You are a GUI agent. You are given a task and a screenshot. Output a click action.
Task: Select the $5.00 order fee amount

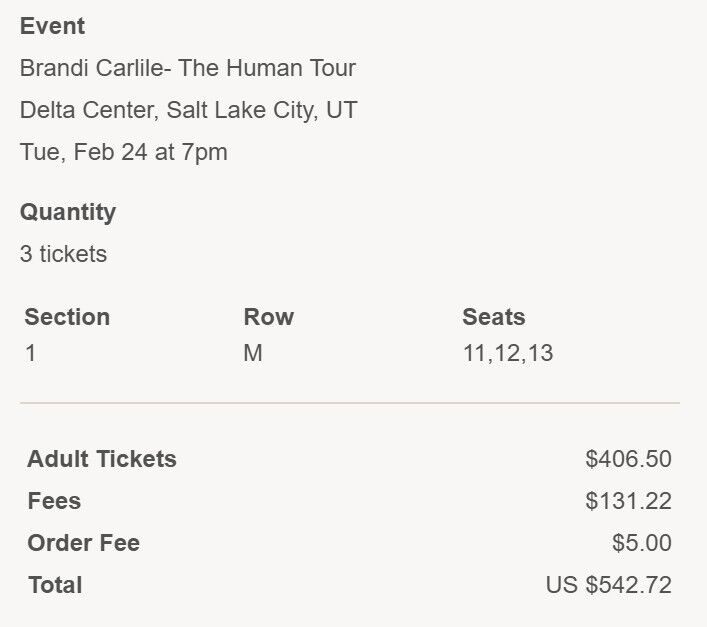click(x=641, y=543)
